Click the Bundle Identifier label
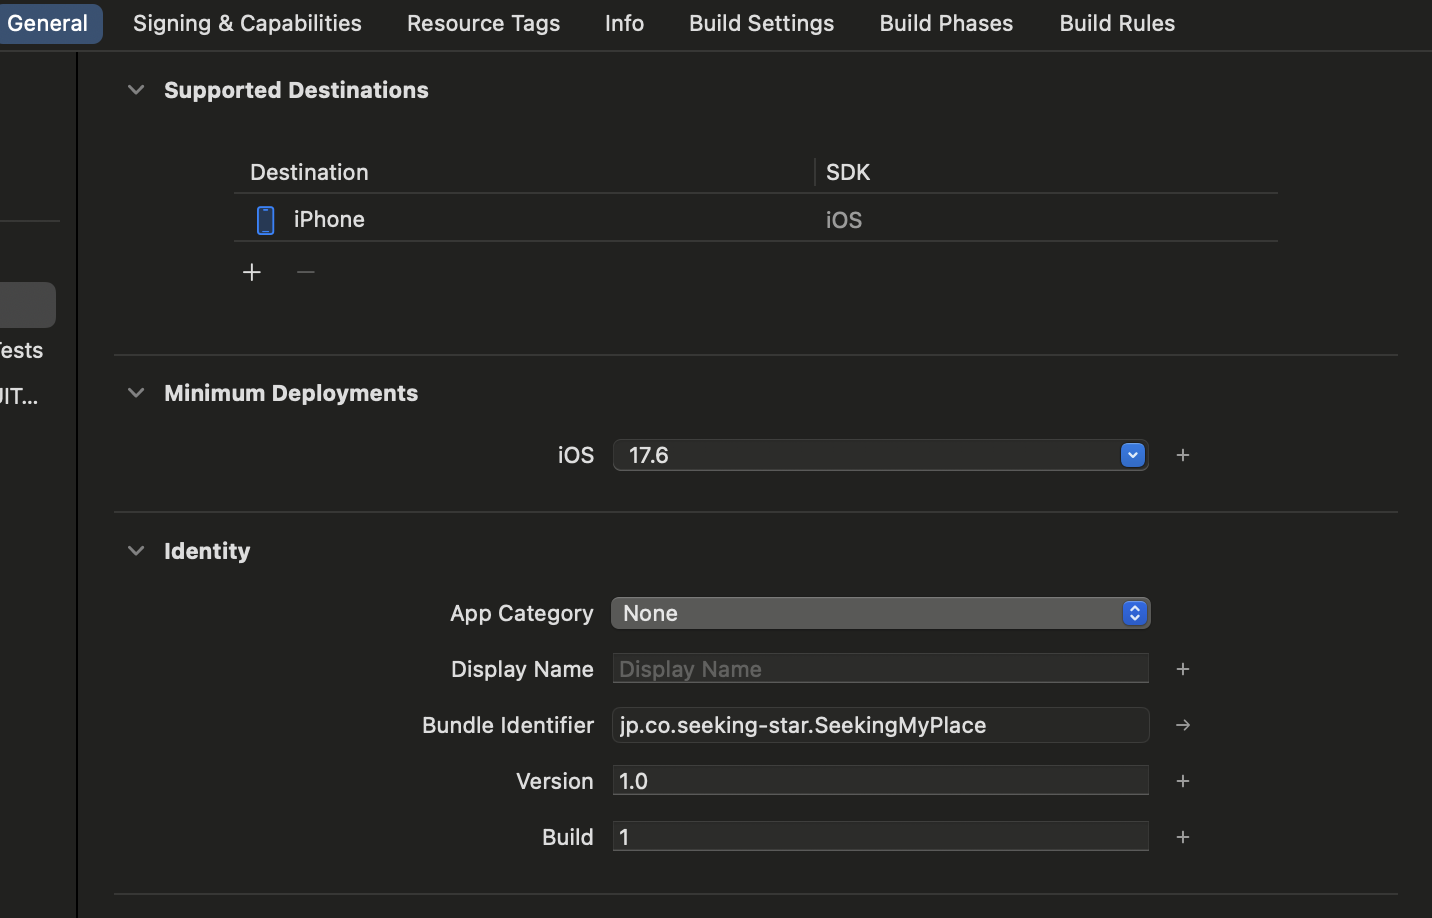Image resolution: width=1432 pixels, height=918 pixels. click(508, 725)
